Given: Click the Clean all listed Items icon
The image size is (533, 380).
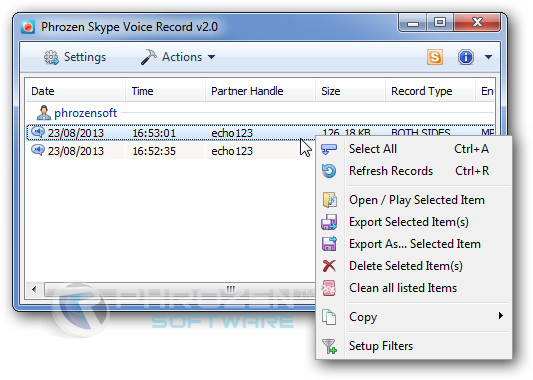Looking at the screenshot, I should click(329, 288).
